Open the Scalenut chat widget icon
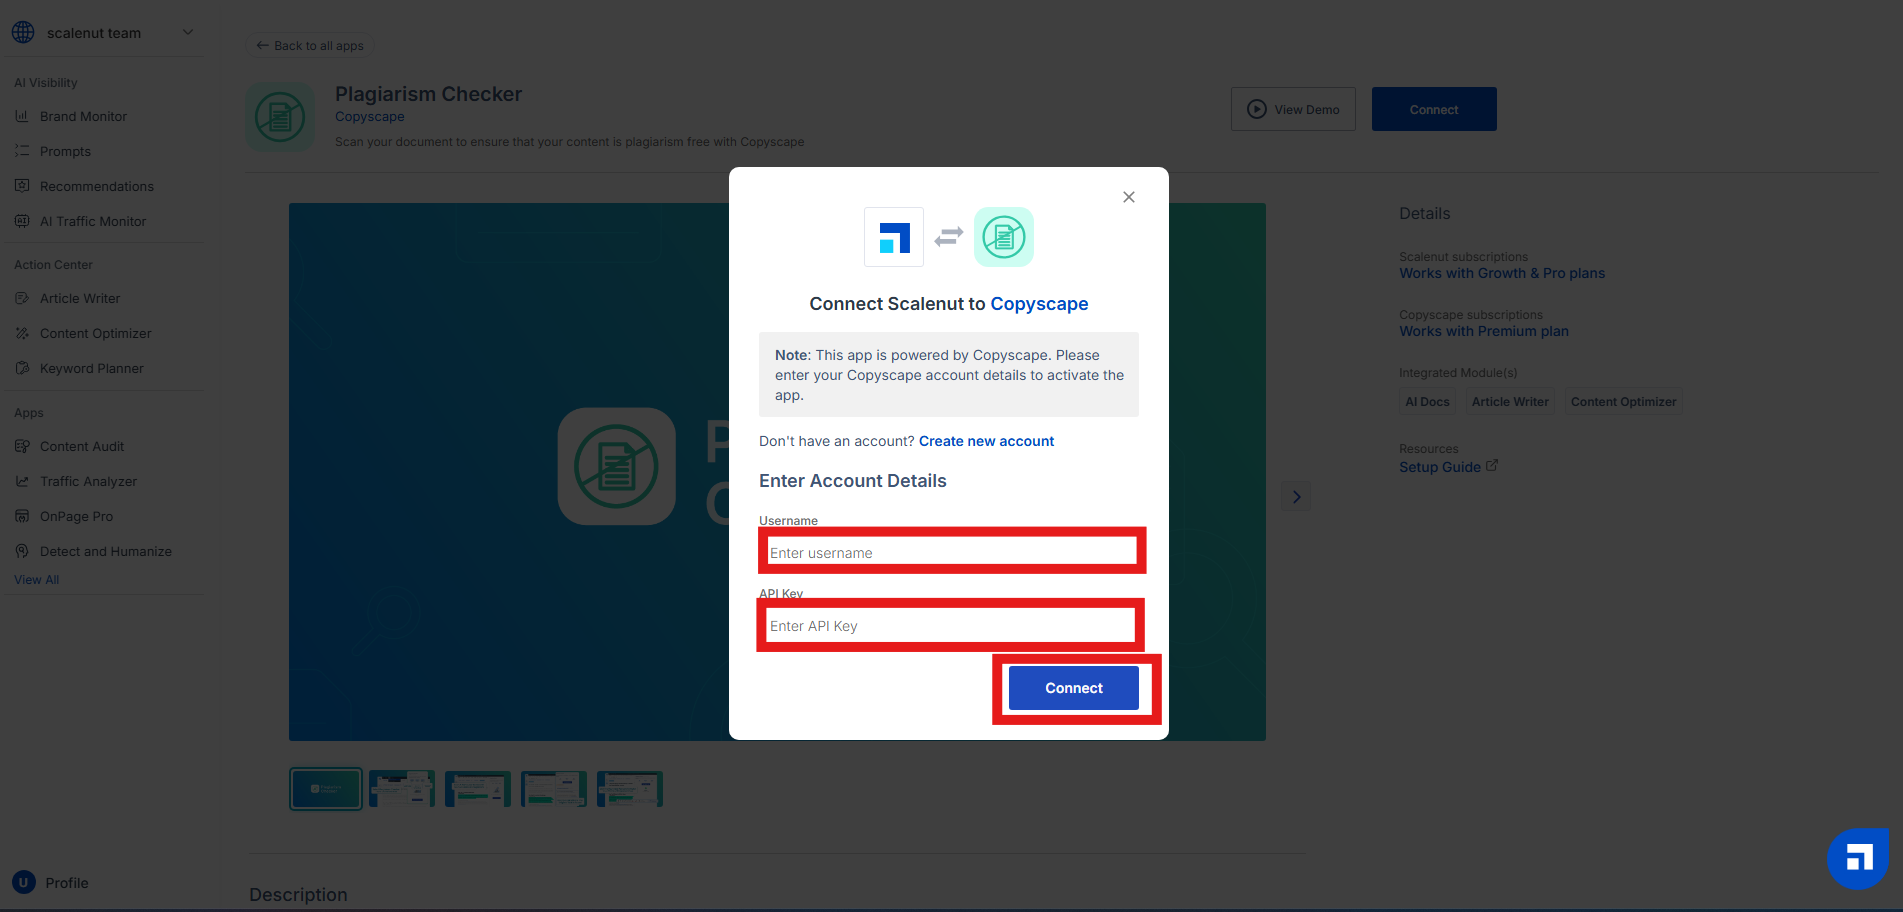The width and height of the screenshot is (1903, 912). click(1858, 858)
